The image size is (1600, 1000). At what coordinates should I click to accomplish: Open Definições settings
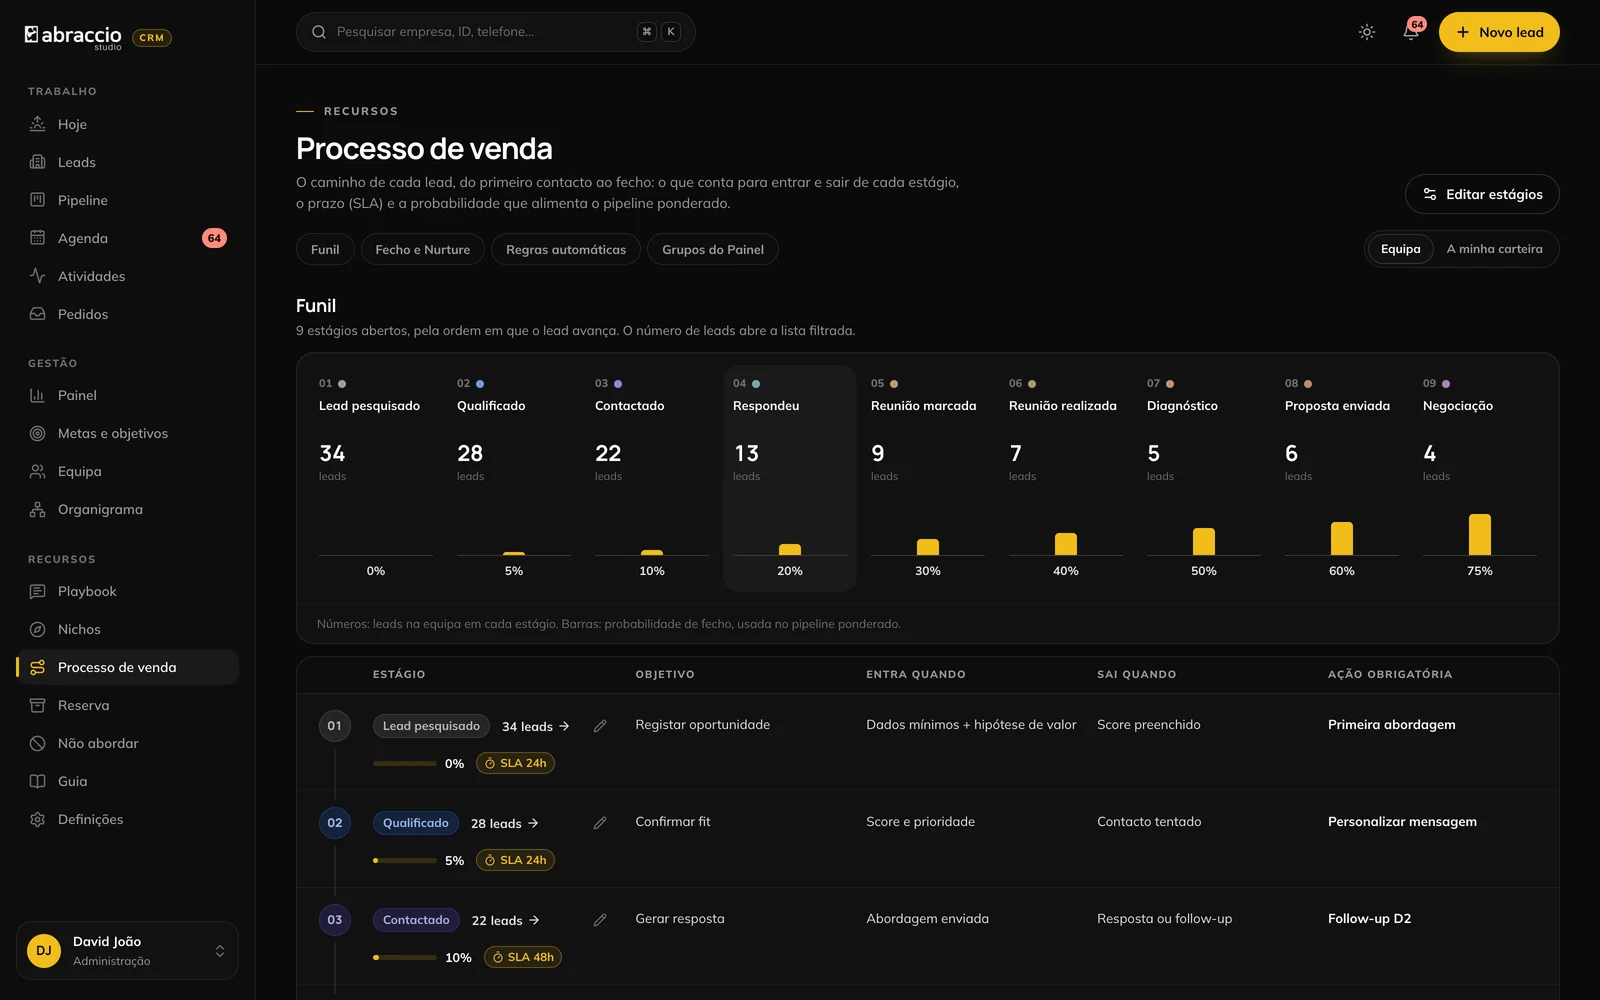127,819
